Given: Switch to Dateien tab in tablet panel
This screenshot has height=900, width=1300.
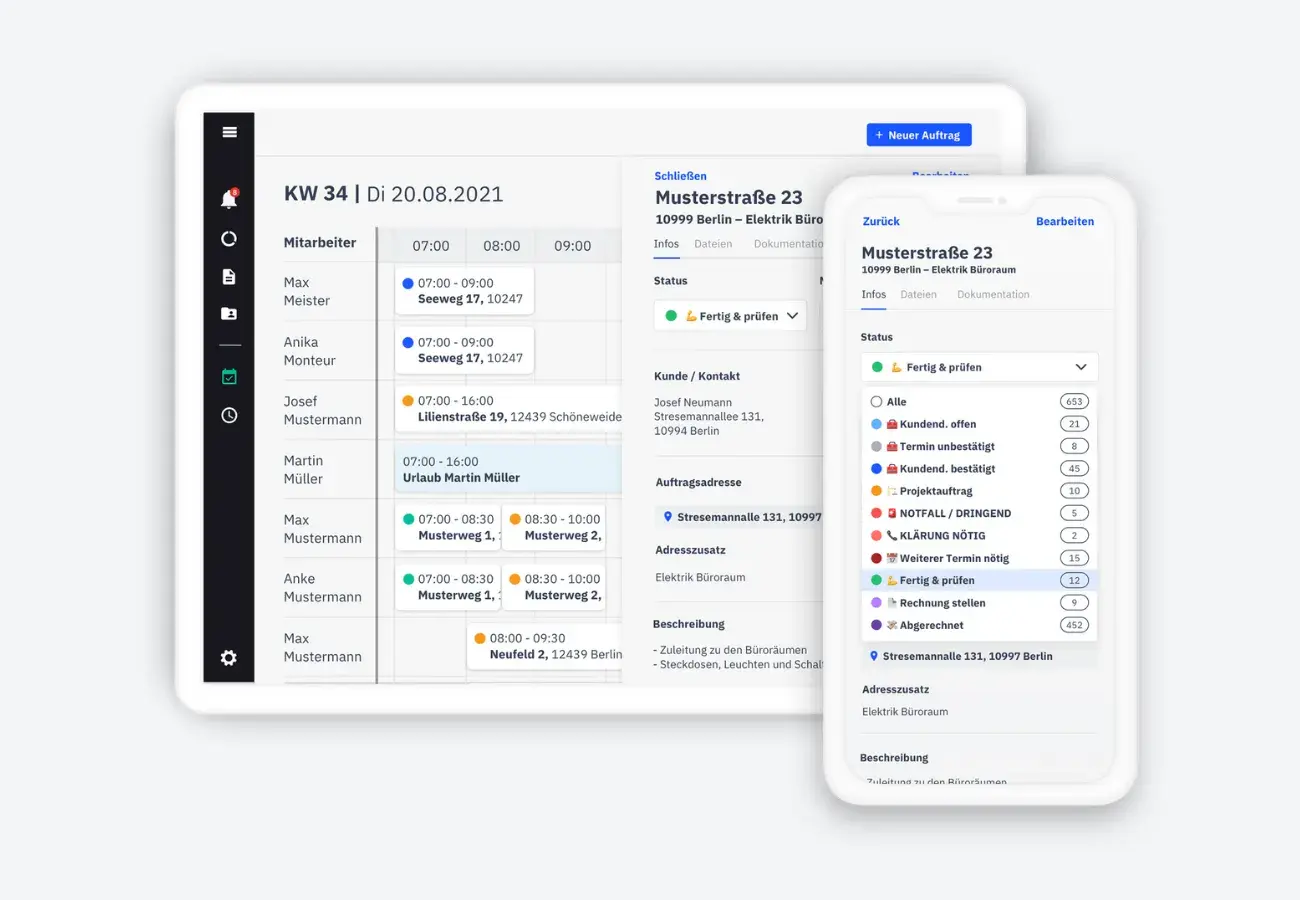Looking at the screenshot, I should coord(713,244).
